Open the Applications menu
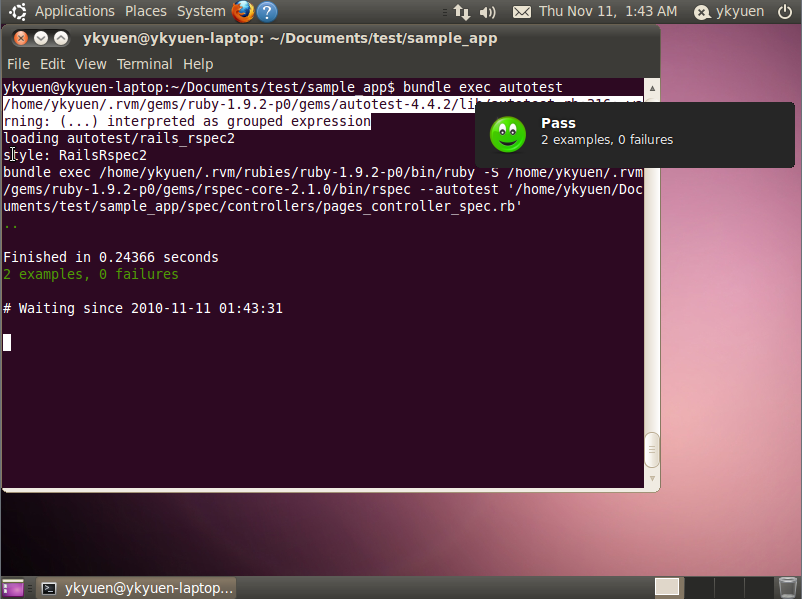This screenshot has height=599, width=802. (74, 12)
